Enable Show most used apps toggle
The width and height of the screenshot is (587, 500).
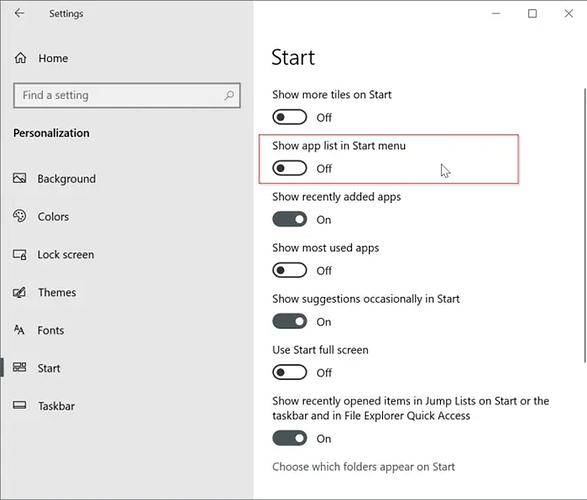pos(289,270)
